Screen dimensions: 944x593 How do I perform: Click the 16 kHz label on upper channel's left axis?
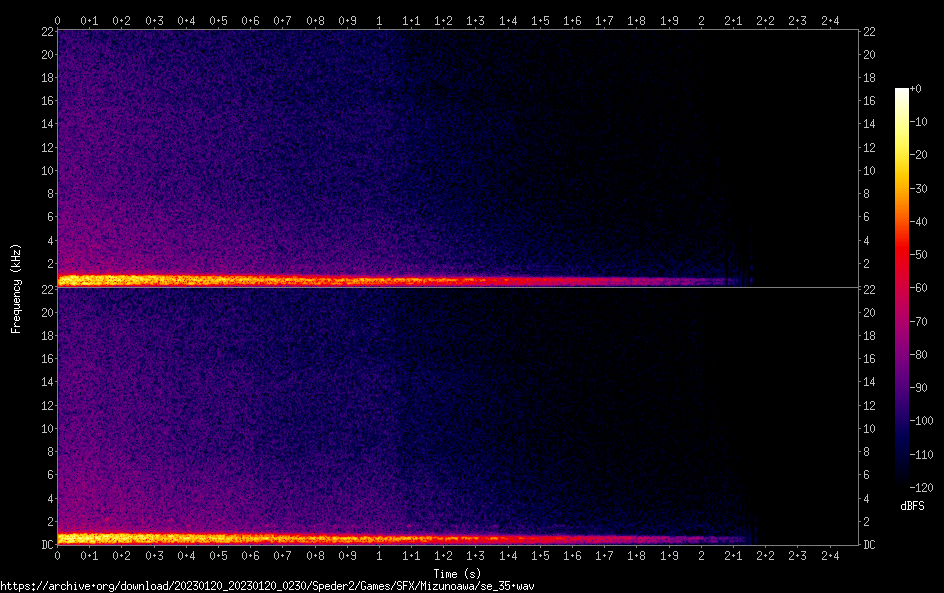pyautogui.click(x=45, y=101)
